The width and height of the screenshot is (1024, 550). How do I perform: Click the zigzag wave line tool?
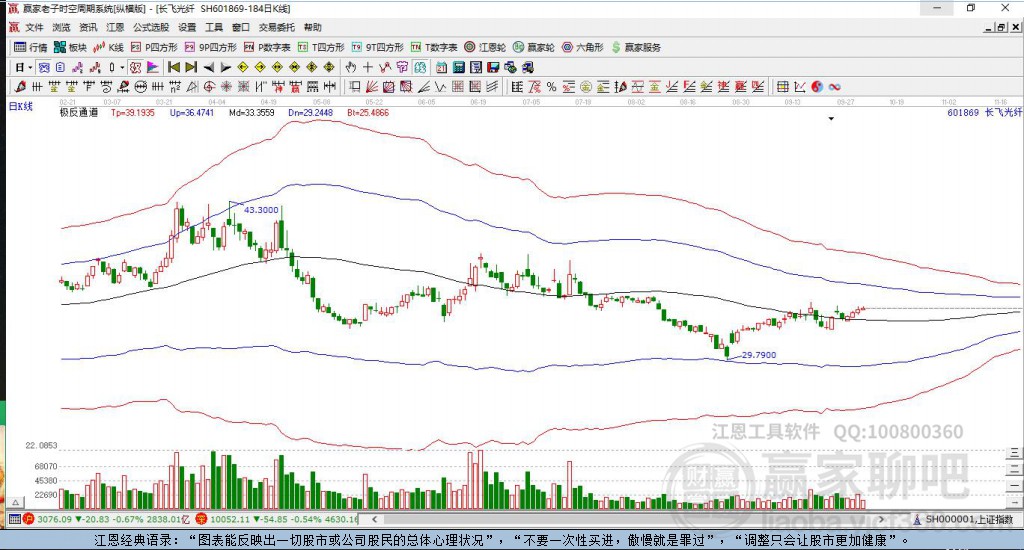click(x=440, y=87)
